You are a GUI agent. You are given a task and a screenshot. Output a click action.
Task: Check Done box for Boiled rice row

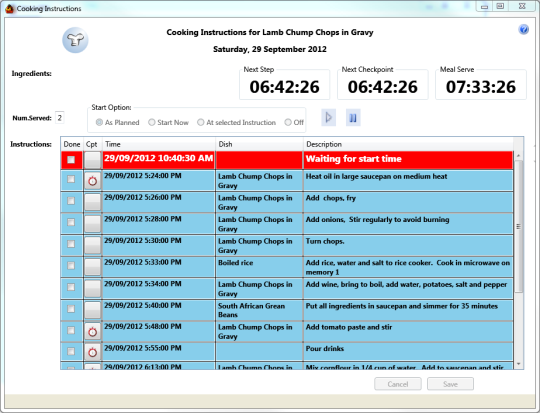point(71,265)
